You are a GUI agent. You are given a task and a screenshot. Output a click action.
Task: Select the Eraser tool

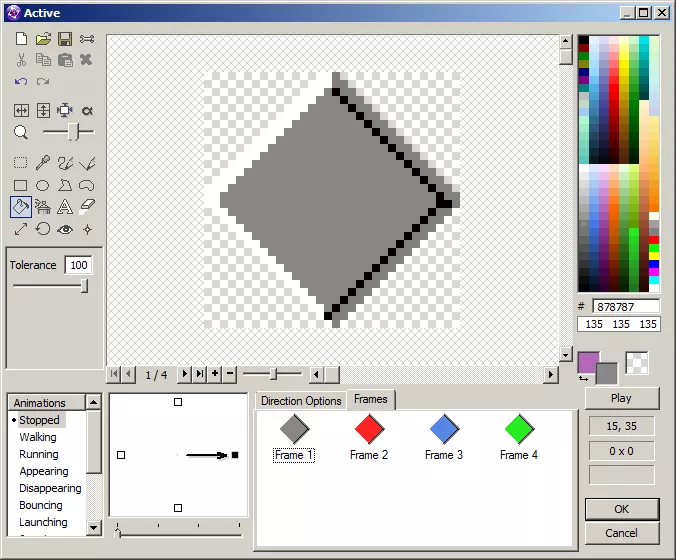tap(87, 207)
